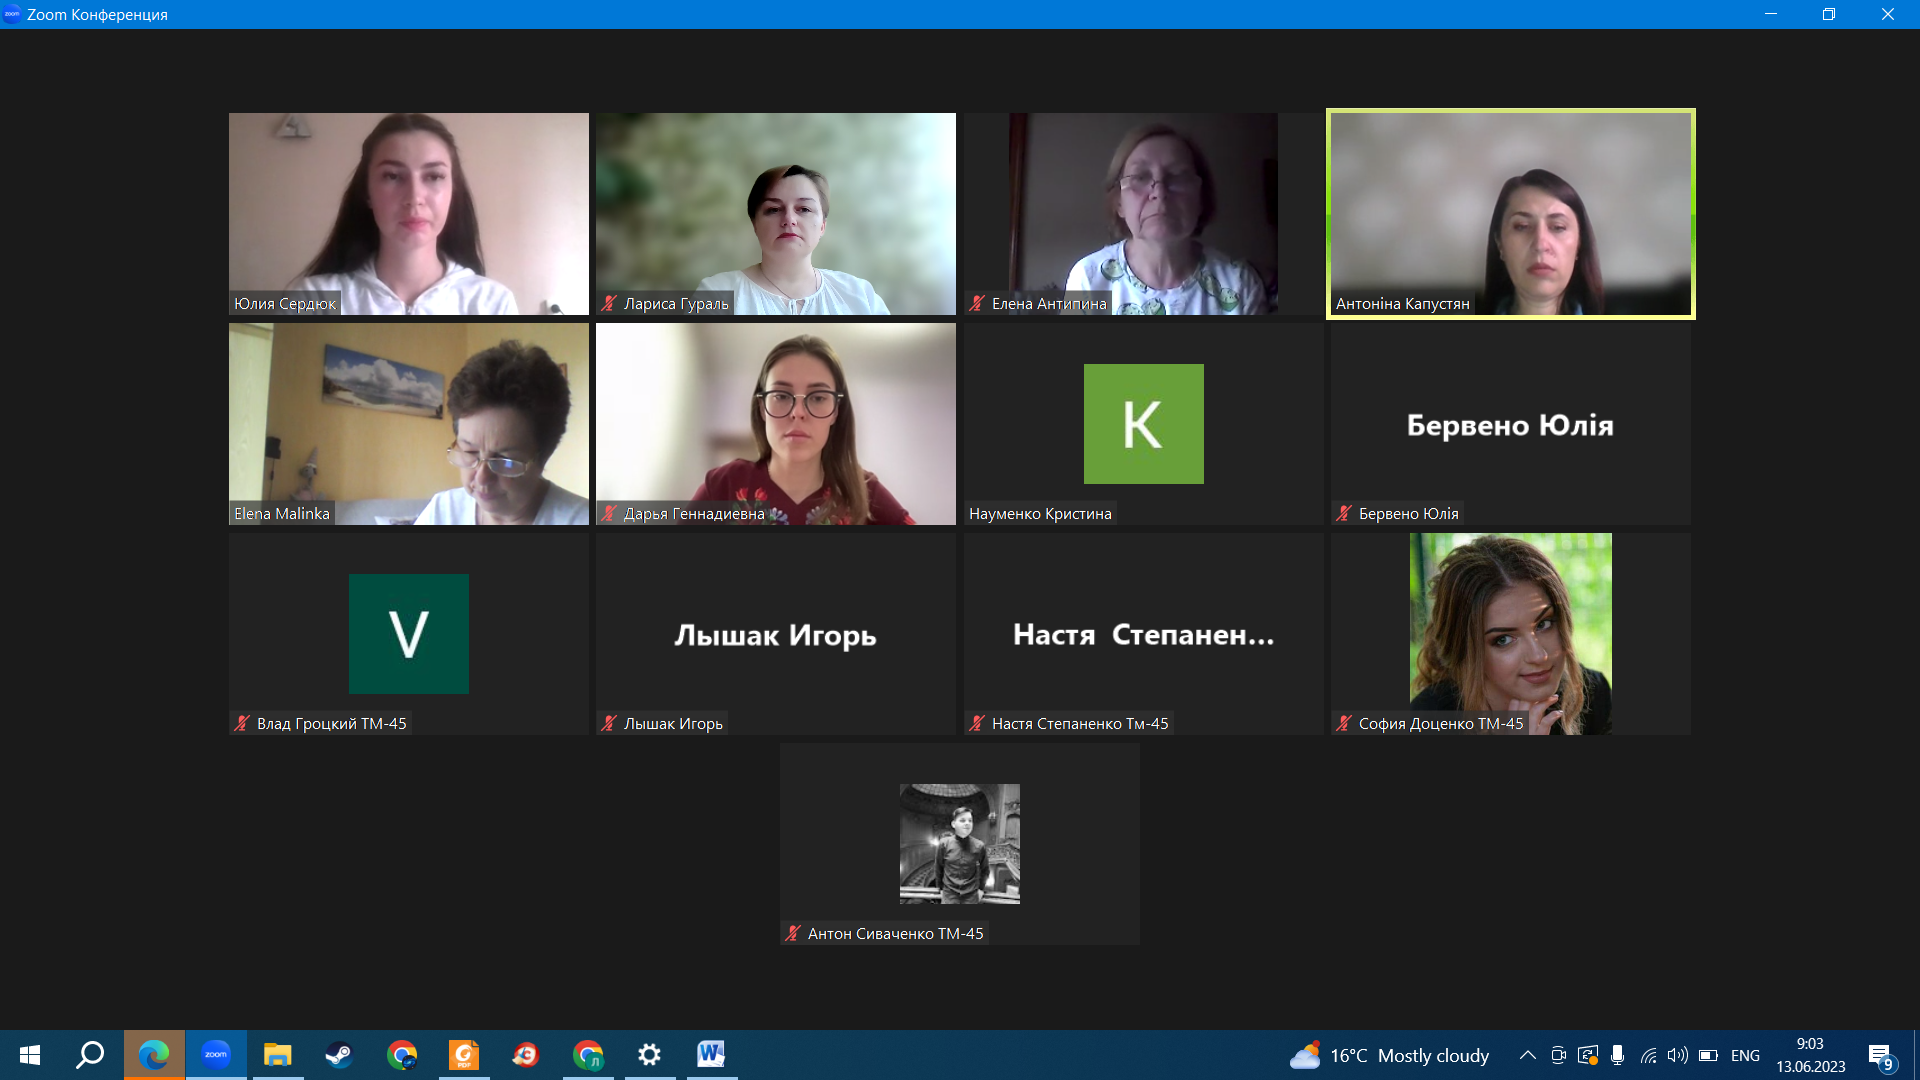Select Елена Антипина's video tile
The height and width of the screenshot is (1080, 1920).
[x=1143, y=214]
